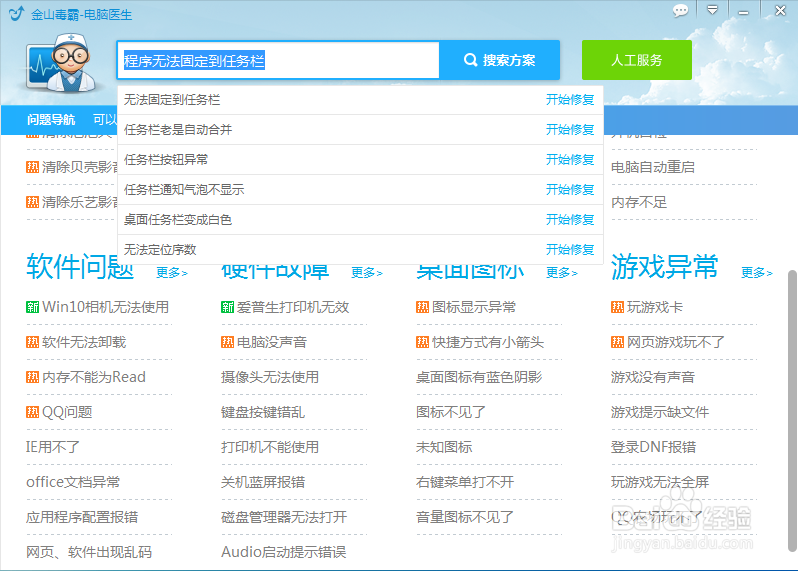Open 应用程序配置报错 problem
The height and width of the screenshot is (571, 798).
click(82, 517)
